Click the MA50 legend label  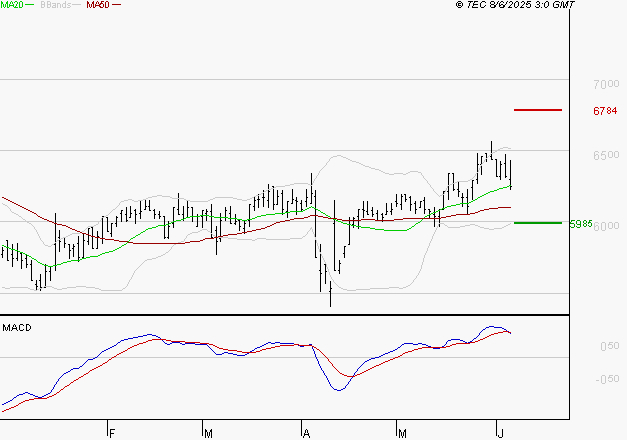[x=98, y=5]
